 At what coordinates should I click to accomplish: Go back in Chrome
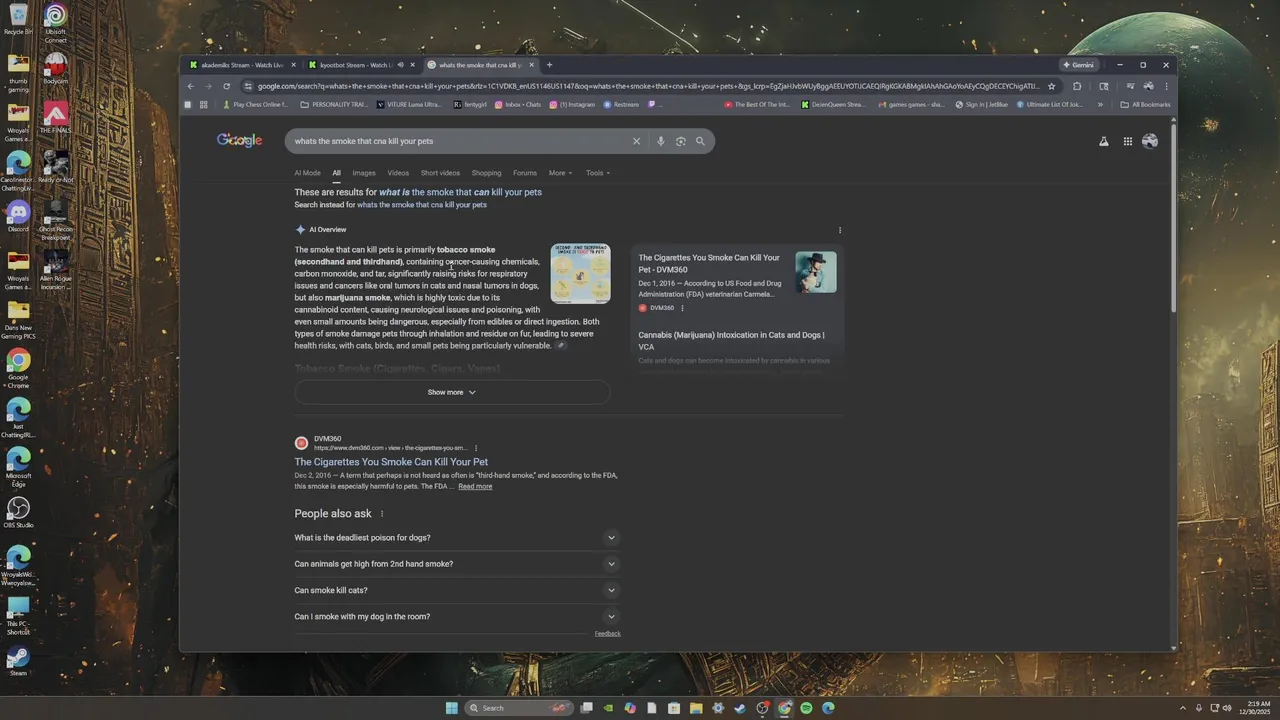[x=189, y=86]
